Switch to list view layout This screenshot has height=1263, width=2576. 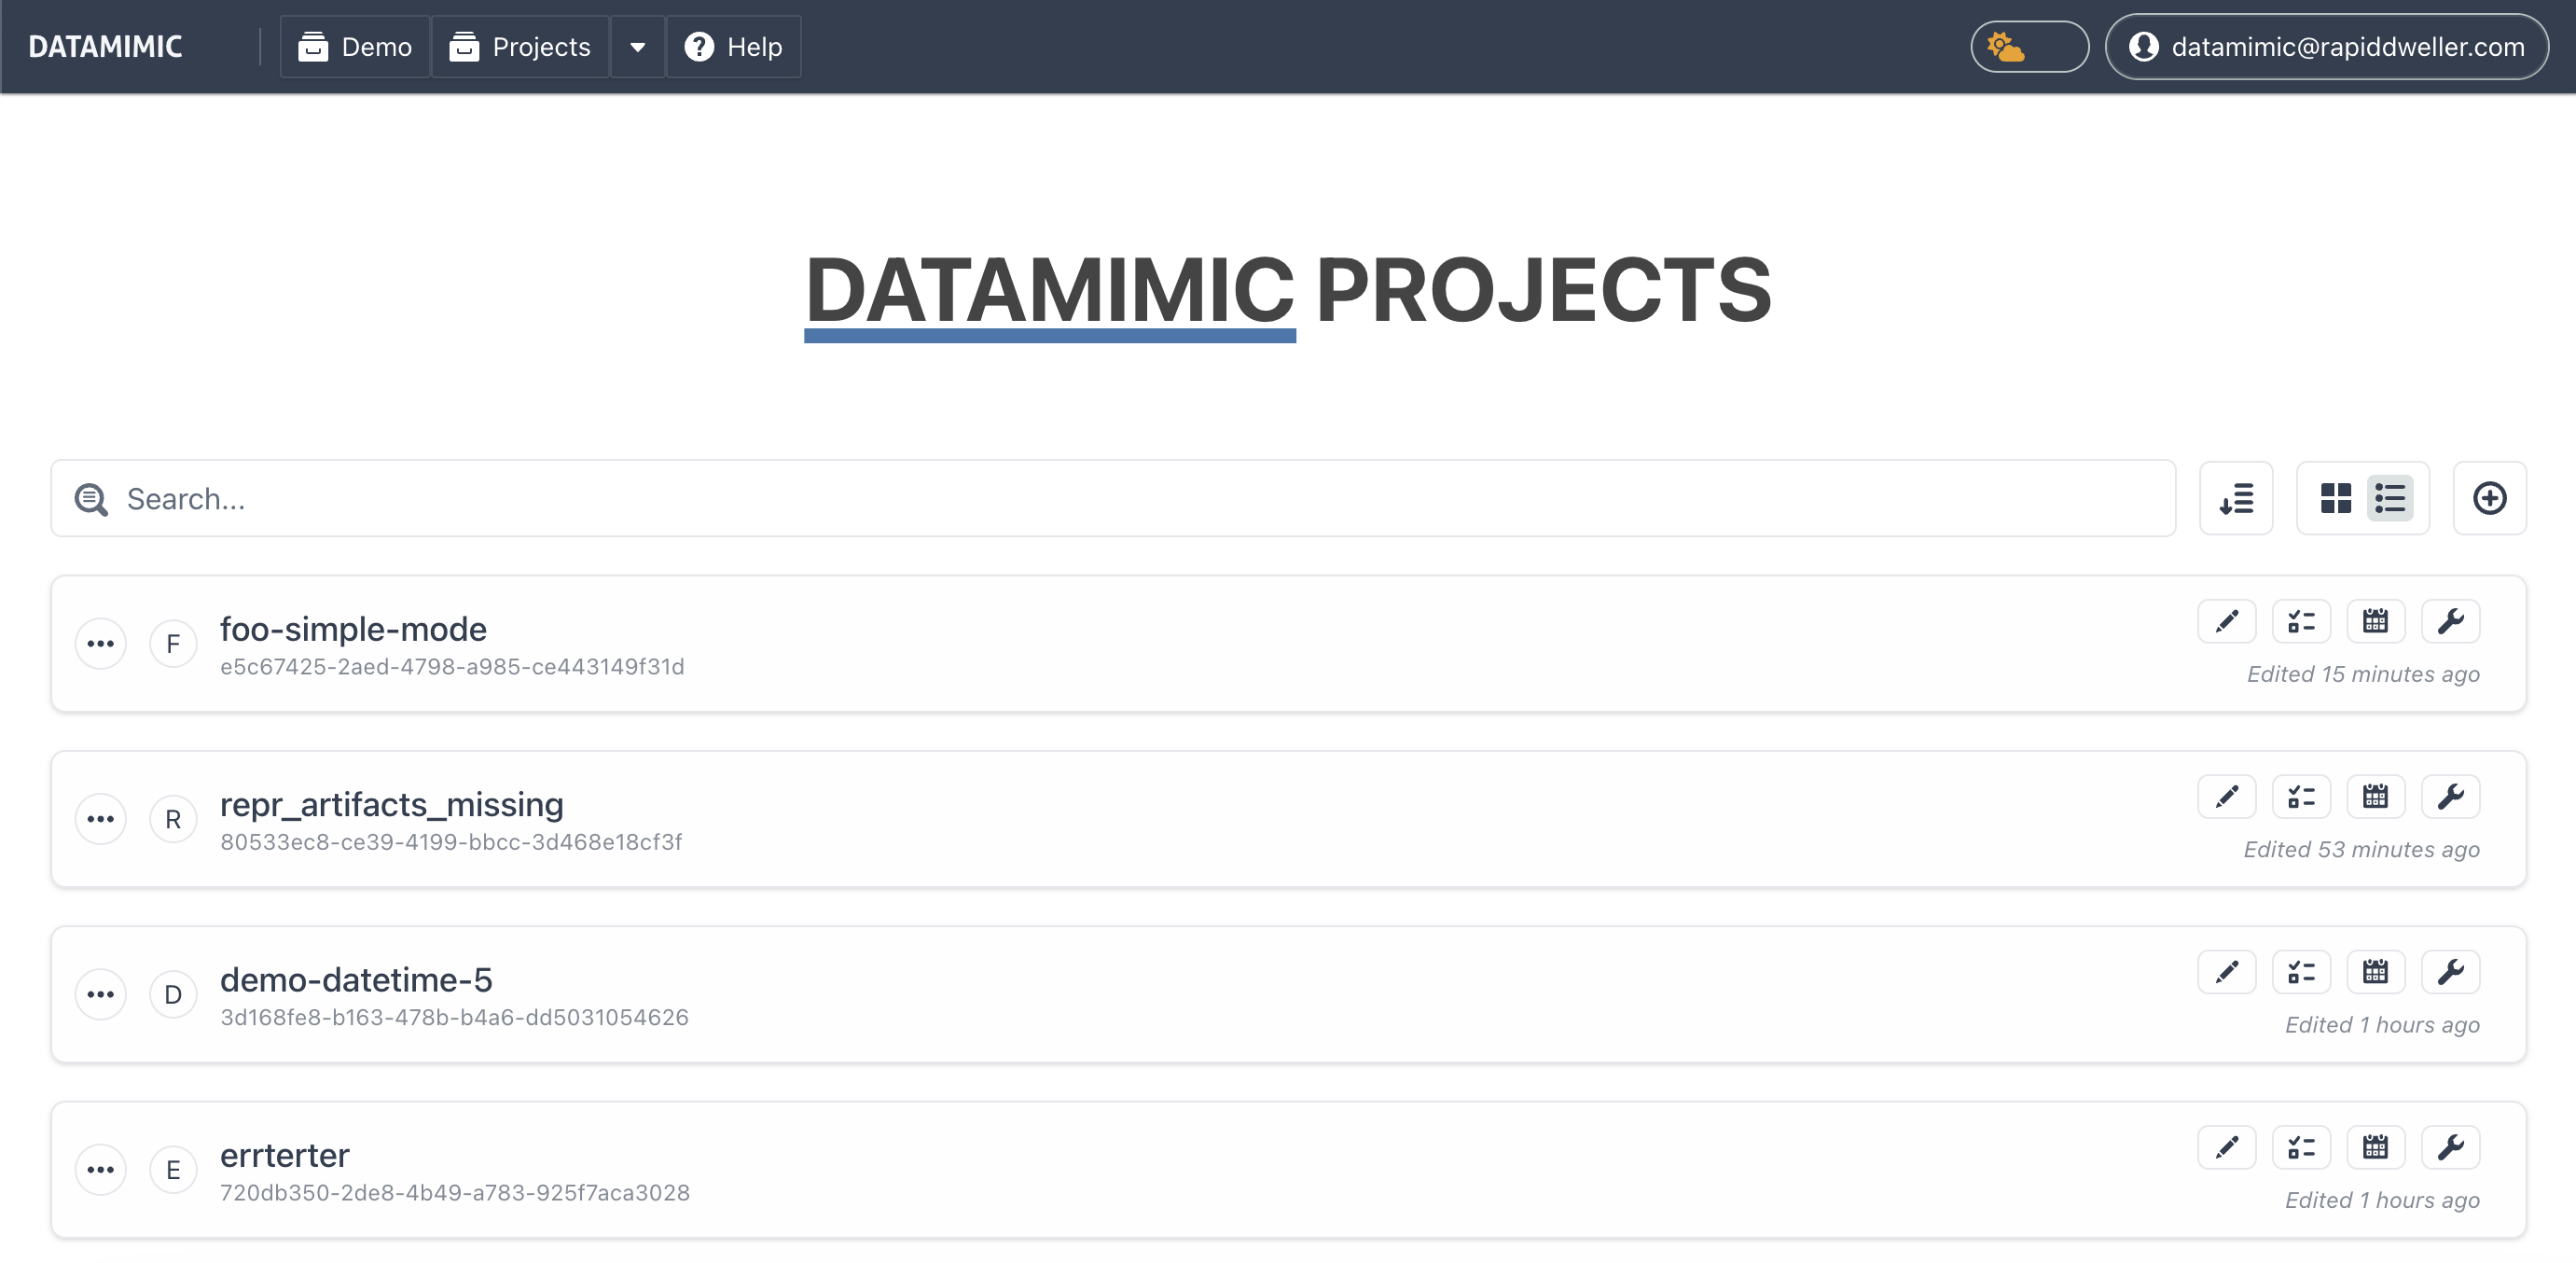click(x=2389, y=498)
